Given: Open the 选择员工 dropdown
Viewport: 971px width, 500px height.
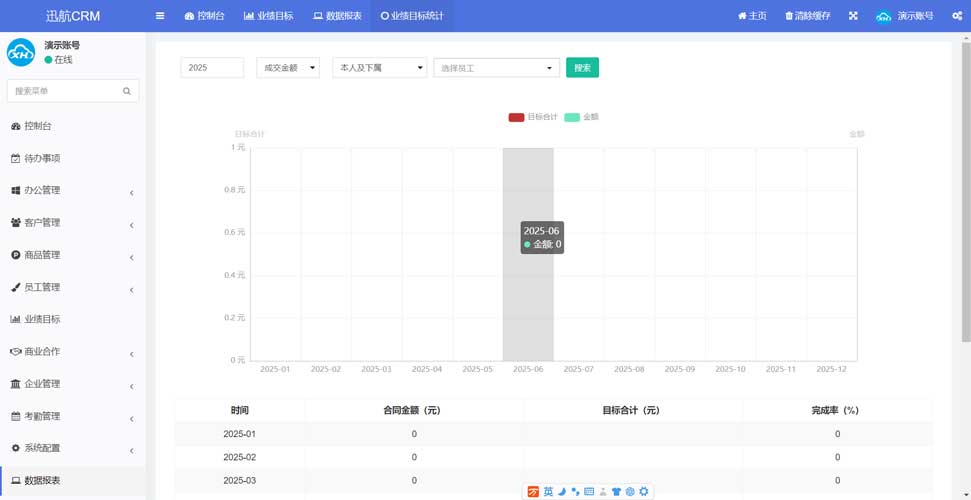Looking at the screenshot, I should [496, 68].
